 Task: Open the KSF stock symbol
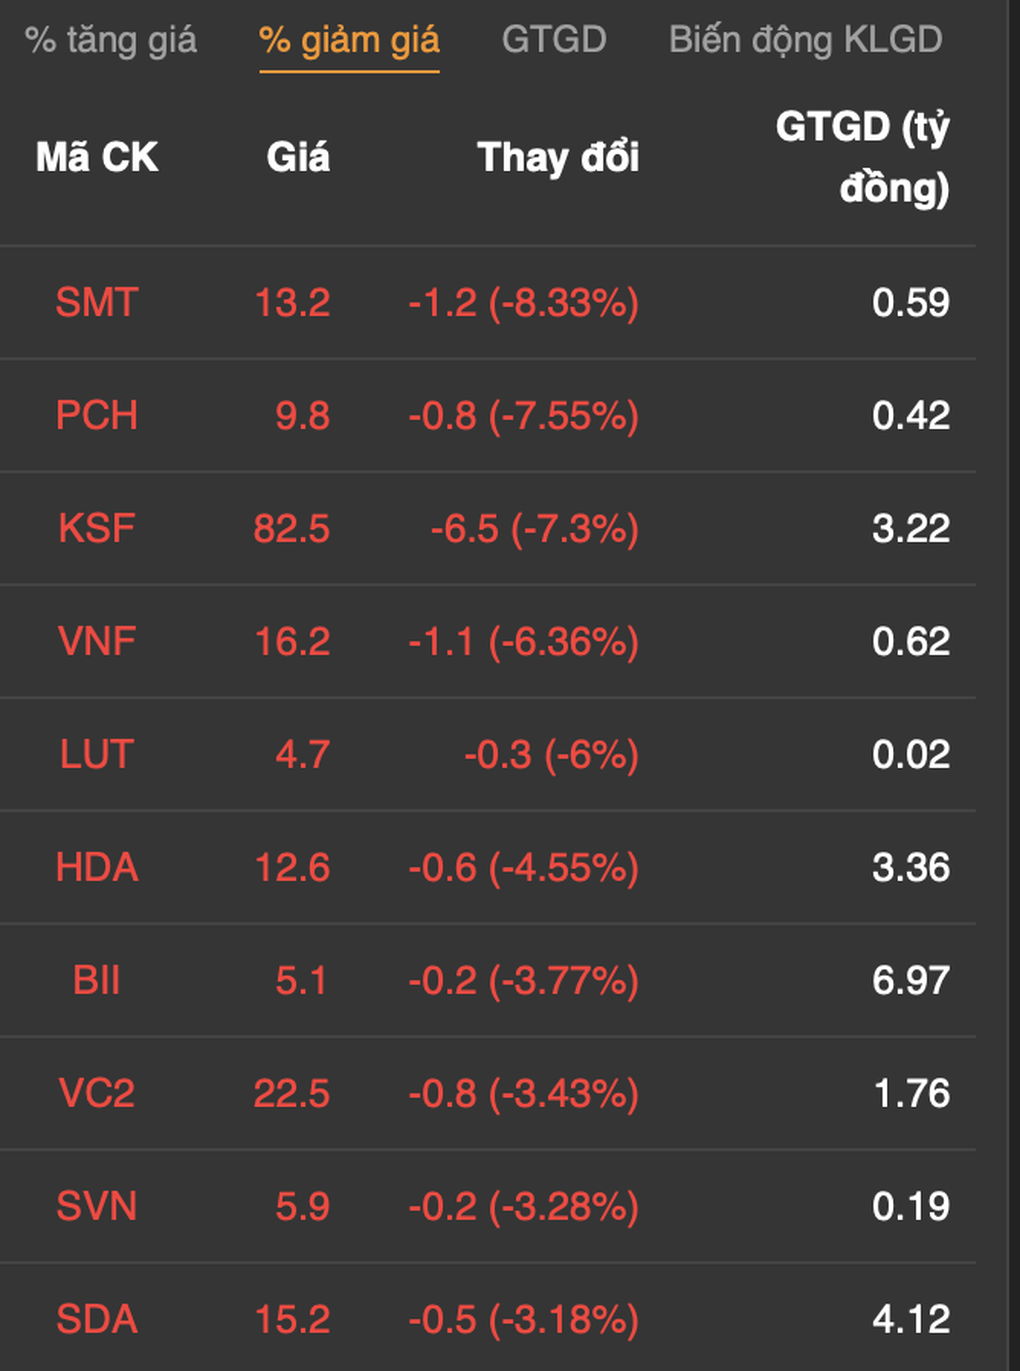(96, 528)
